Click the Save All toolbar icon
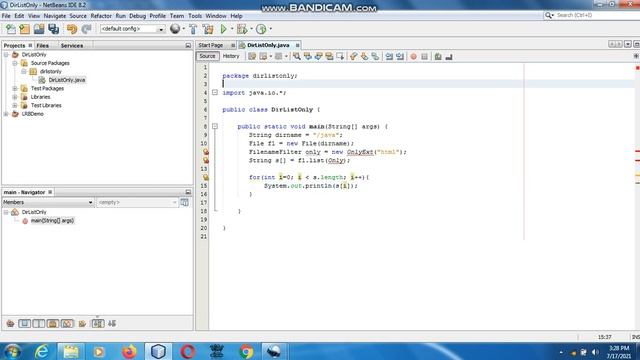Screen dimensions: 640x360 click(x=53, y=29)
